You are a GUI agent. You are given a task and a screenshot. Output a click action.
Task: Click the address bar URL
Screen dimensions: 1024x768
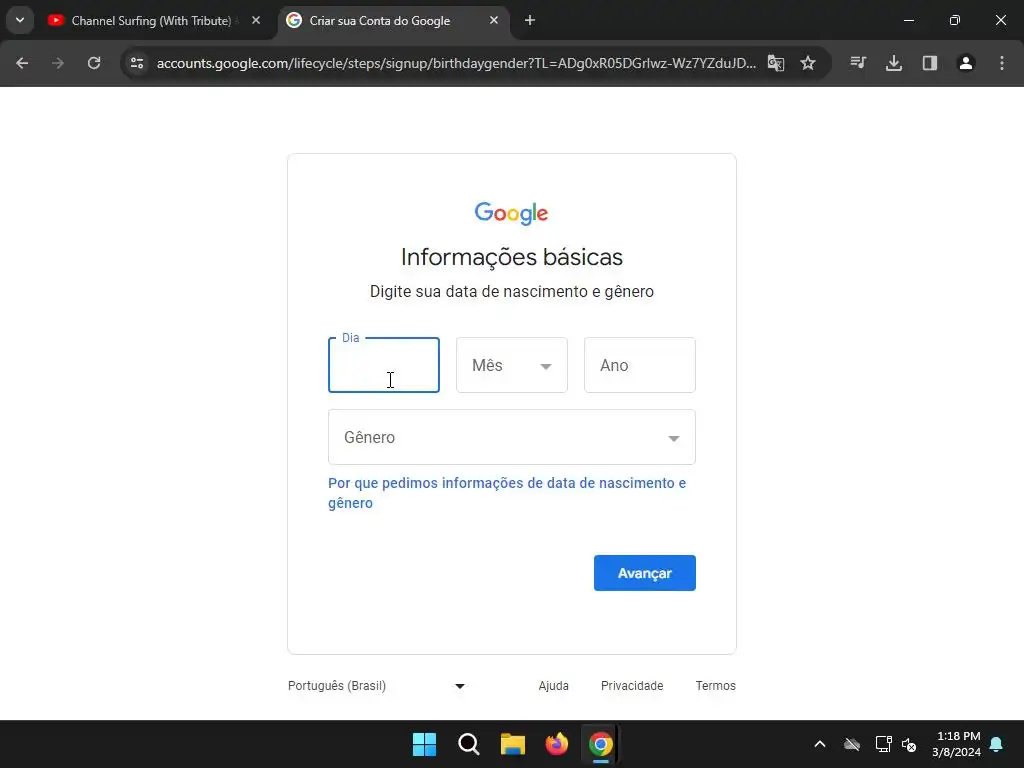click(456, 63)
